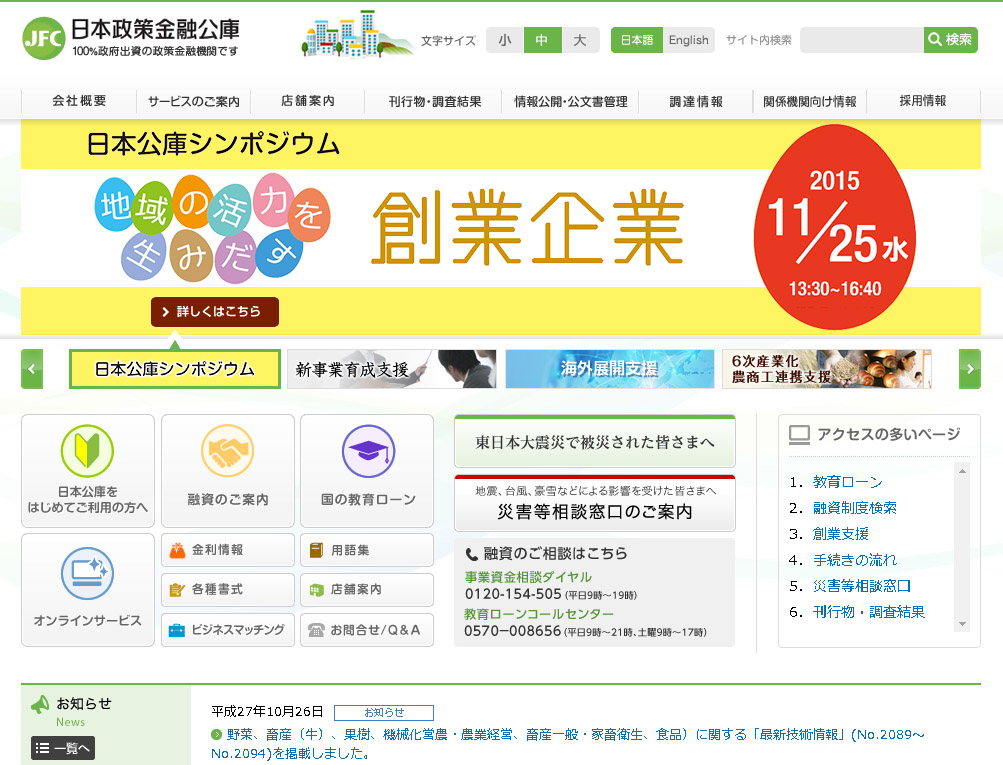The width and height of the screenshot is (1003, 765).
Task: Open the 災害等相談窓口 ranking link
Action: click(862, 586)
